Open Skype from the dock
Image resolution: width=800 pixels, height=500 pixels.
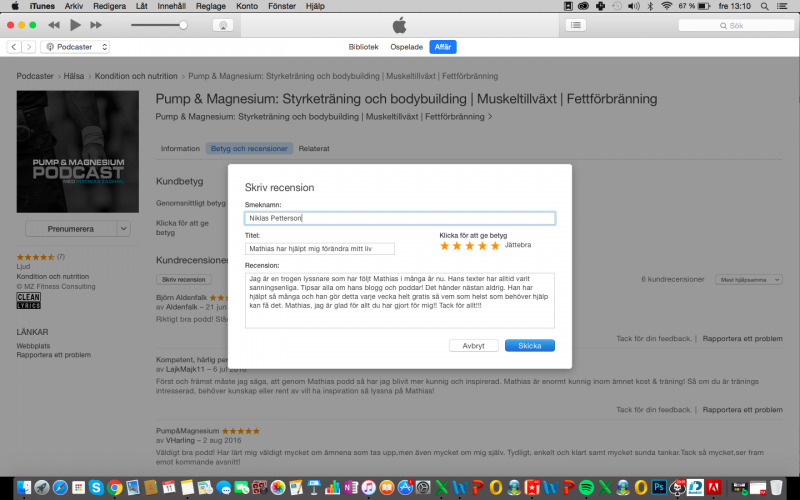coord(96,487)
